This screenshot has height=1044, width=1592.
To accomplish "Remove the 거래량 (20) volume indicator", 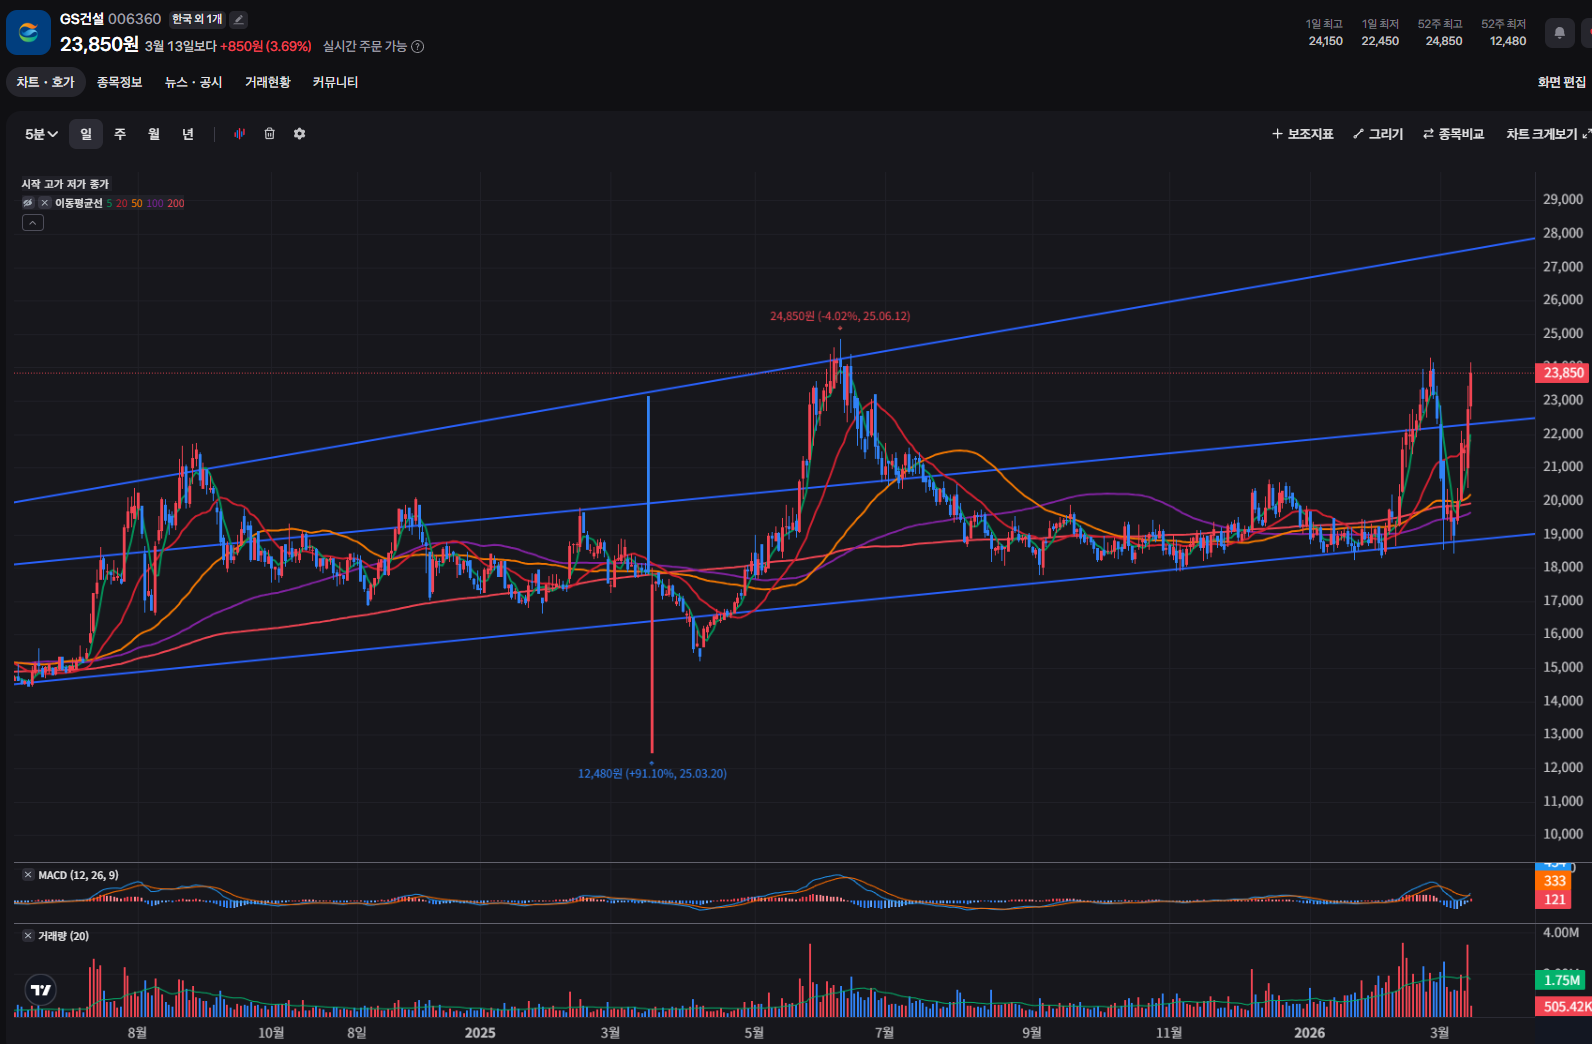I will click(x=28, y=936).
